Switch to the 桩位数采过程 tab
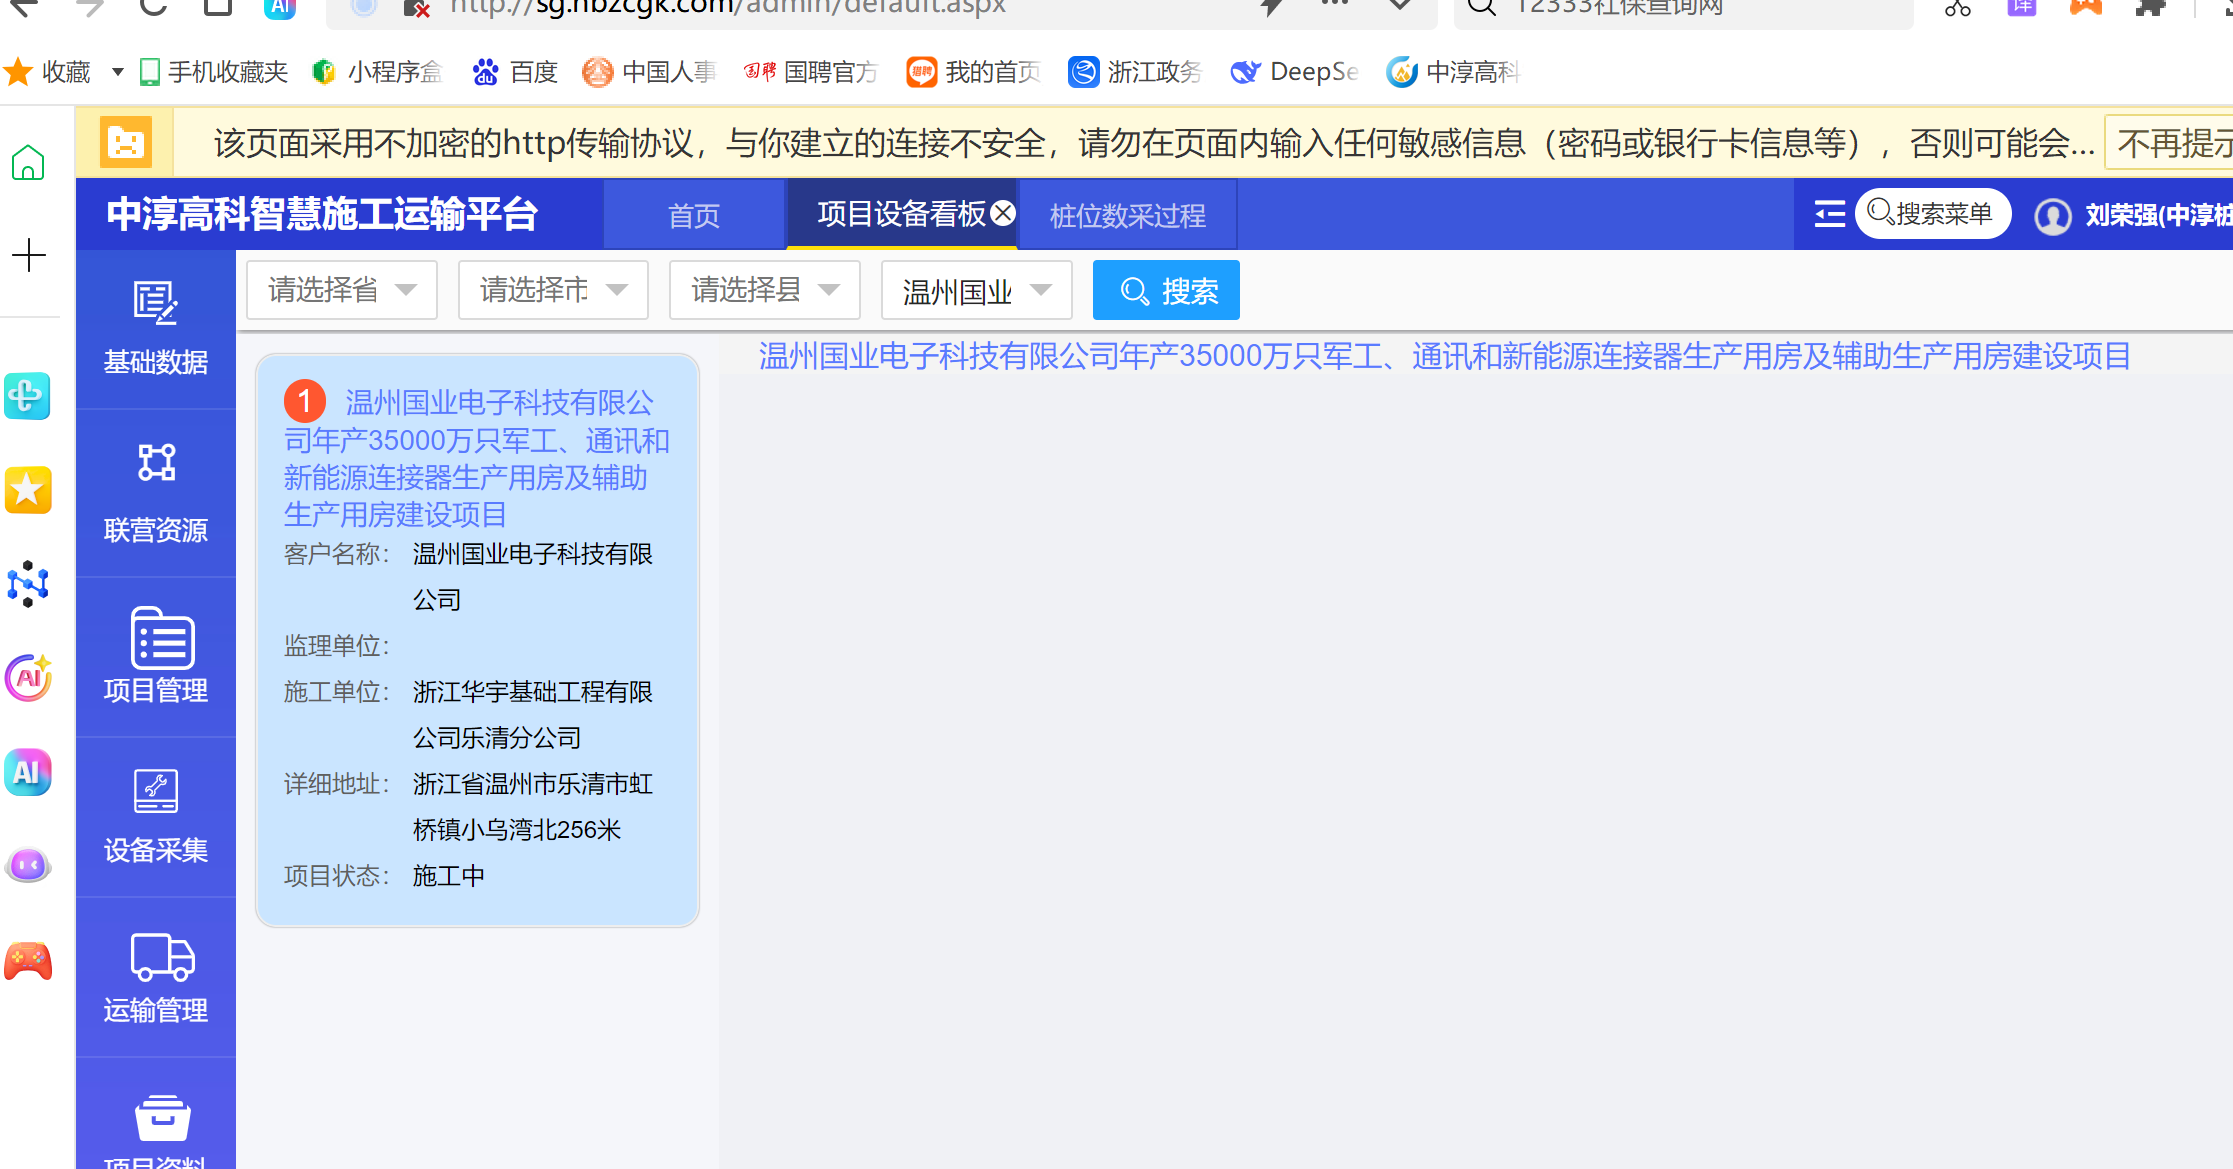 [x=1127, y=216]
